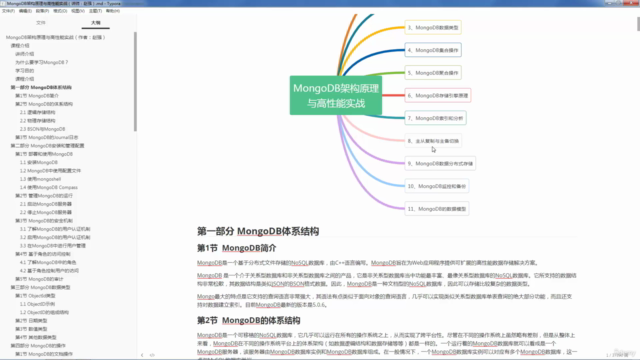Open outline item 2.2 停止MongoDB服务器
640x360 pixels.
tap(46, 212)
